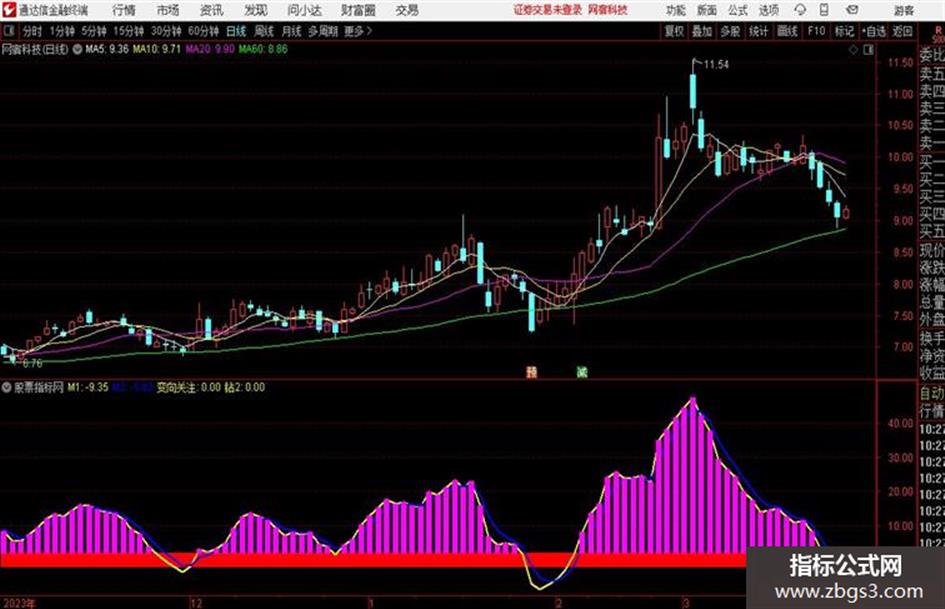Toggle the side panel icon beside the diamond
The width and height of the screenshot is (945, 609).
point(868,51)
